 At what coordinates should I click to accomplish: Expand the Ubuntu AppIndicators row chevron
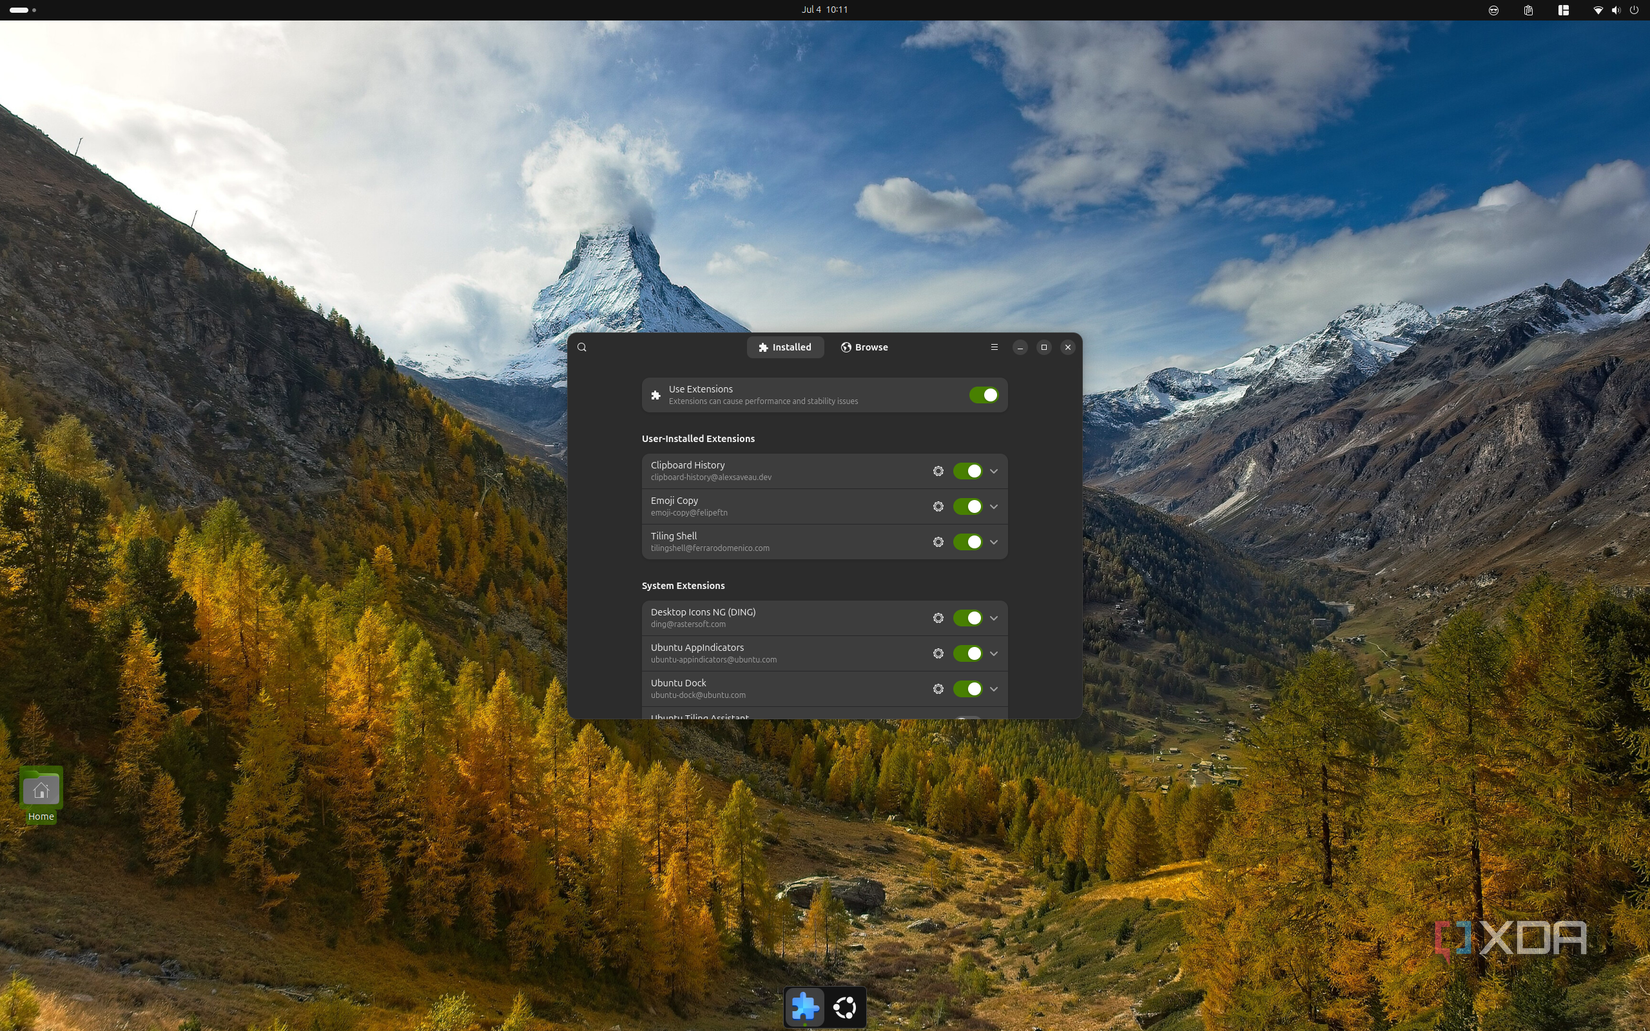point(993,653)
